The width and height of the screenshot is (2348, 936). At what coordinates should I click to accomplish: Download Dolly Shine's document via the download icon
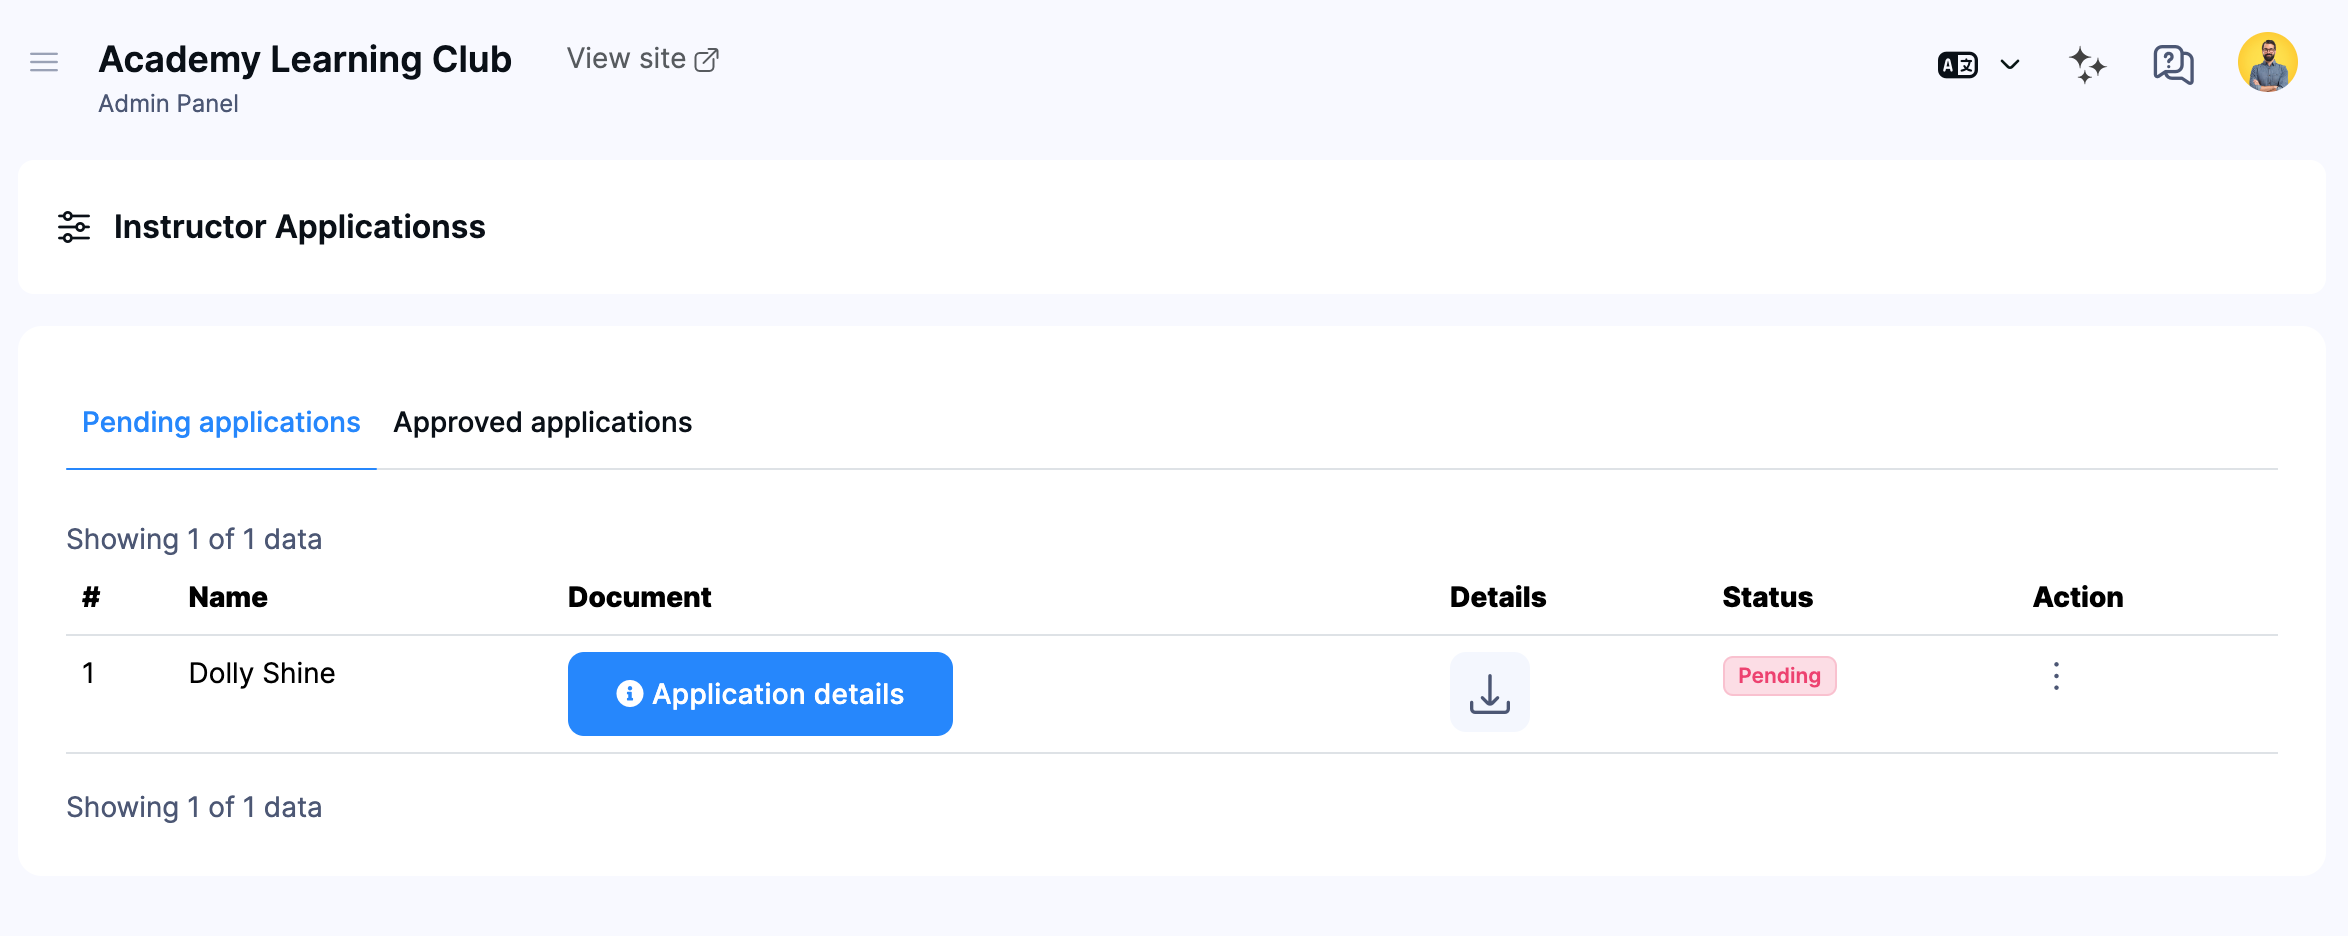coord(1489,692)
